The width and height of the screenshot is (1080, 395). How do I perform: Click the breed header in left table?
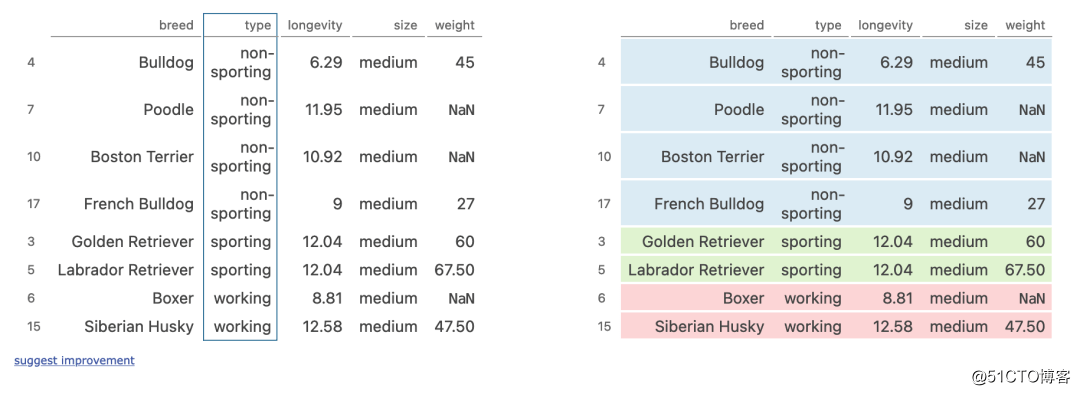tap(176, 26)
